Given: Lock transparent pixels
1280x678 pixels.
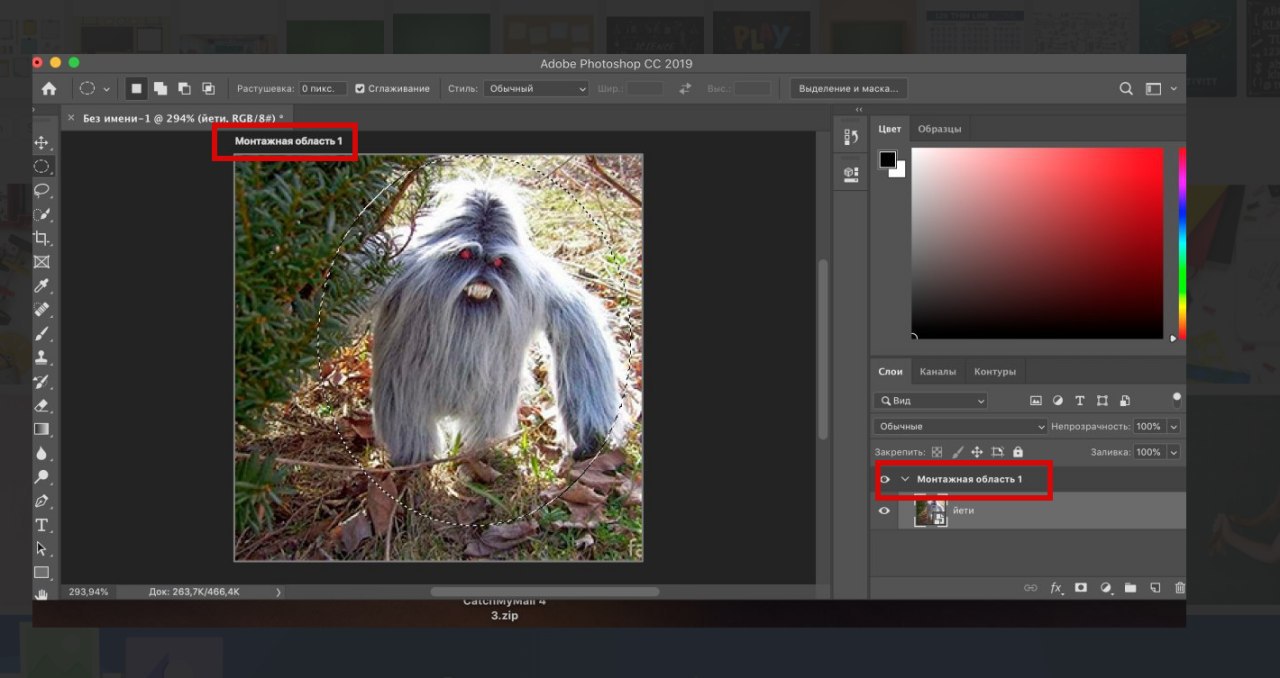Looking at the screenshot, I should 937,452.
